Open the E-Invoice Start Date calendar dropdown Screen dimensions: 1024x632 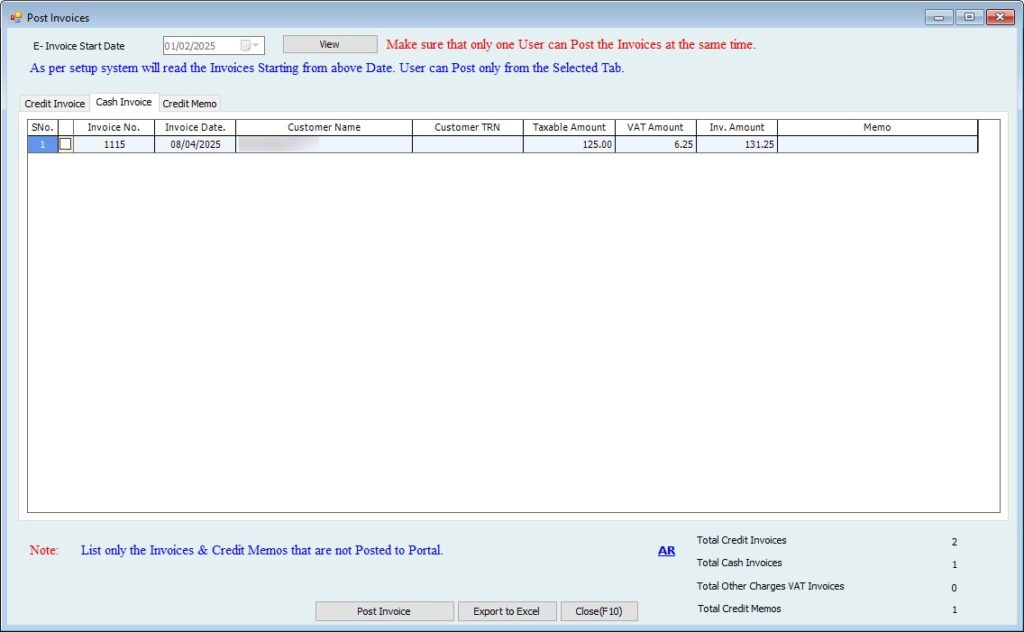tap(249, 45)
